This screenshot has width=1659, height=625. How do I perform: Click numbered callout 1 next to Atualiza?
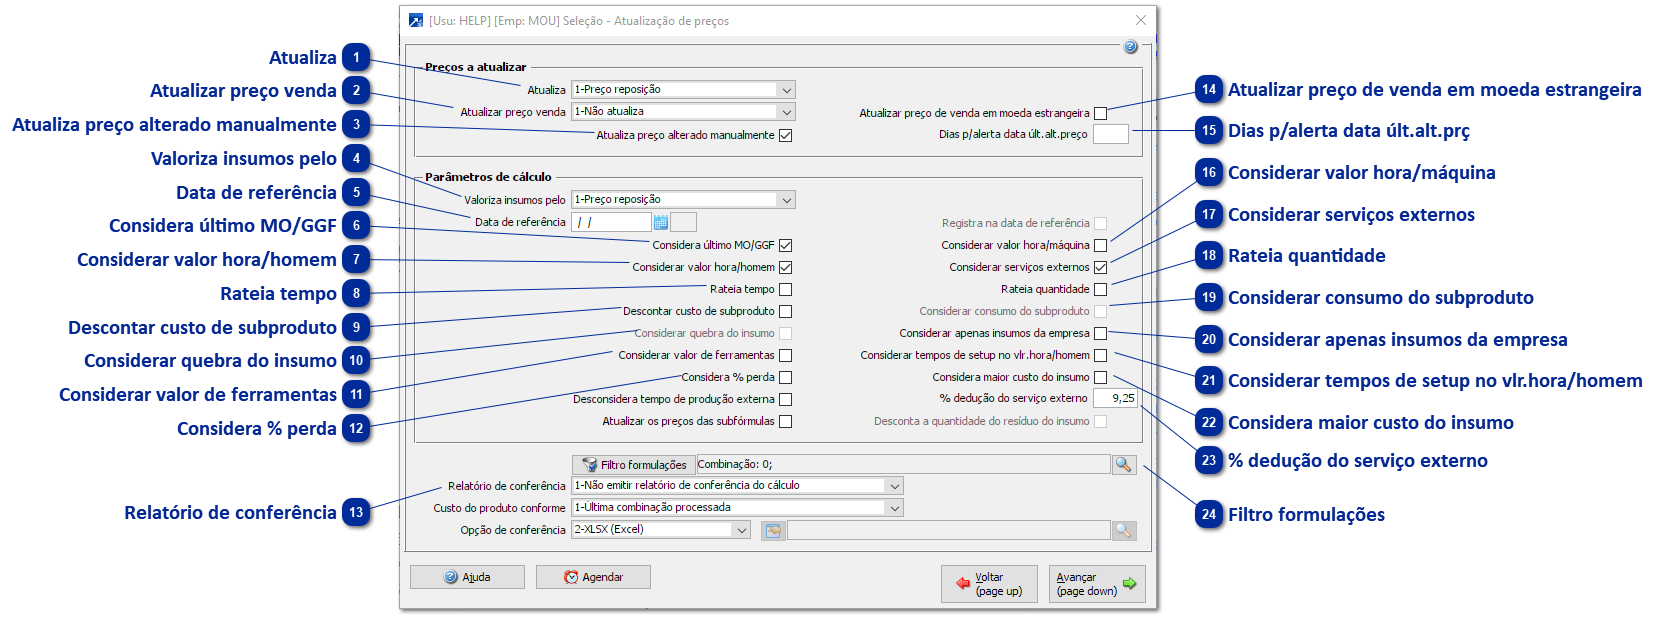356,58
